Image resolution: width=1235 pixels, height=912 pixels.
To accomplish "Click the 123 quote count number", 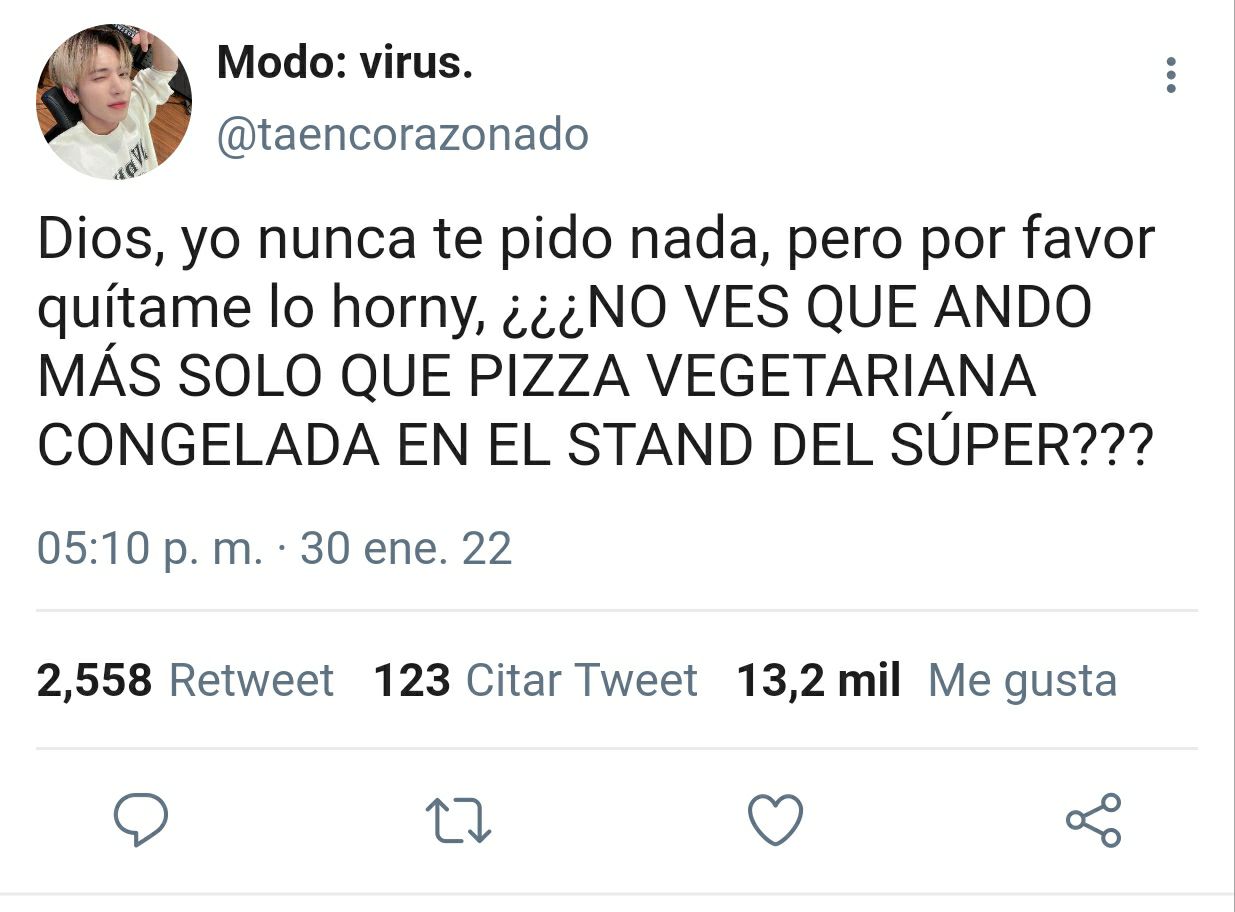I will tap(412, 681).
